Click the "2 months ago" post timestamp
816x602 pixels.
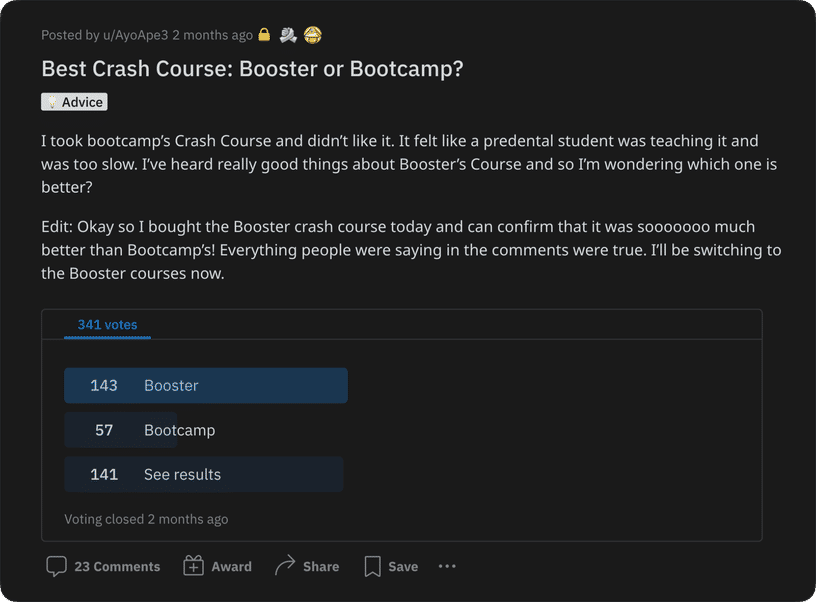(x=212, y=35)
